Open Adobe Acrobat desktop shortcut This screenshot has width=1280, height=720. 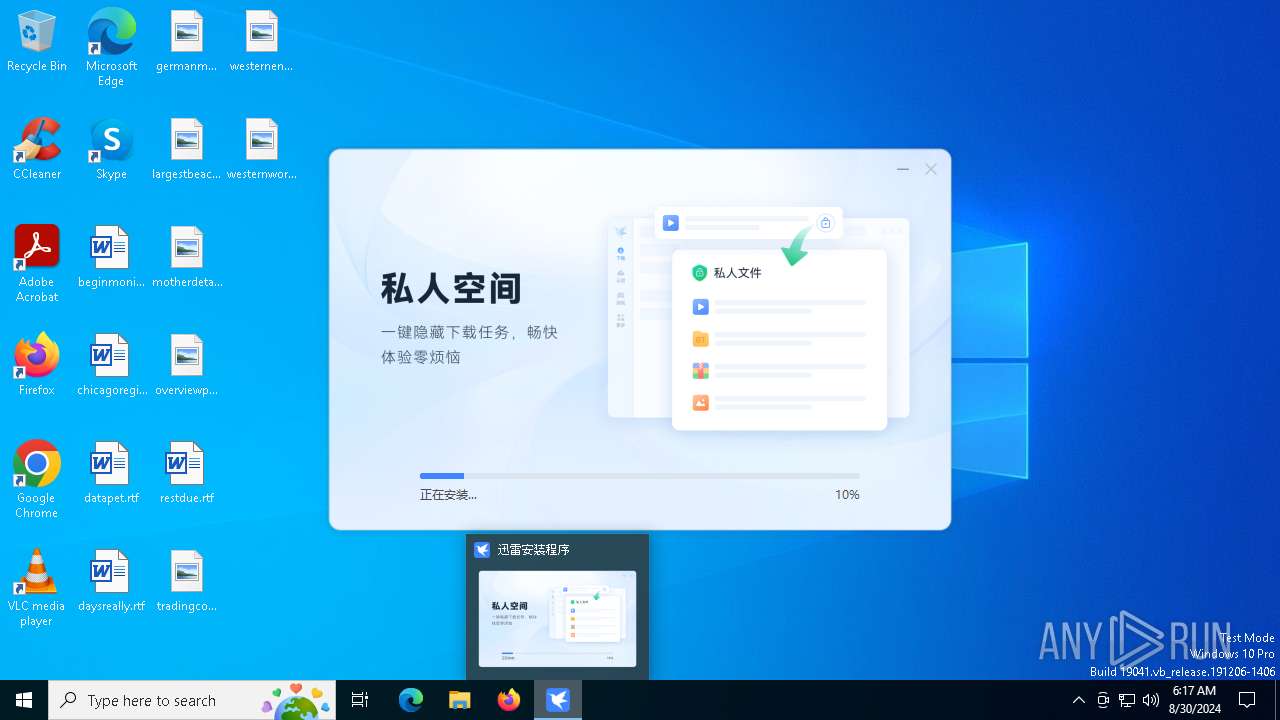click(37, 264)
